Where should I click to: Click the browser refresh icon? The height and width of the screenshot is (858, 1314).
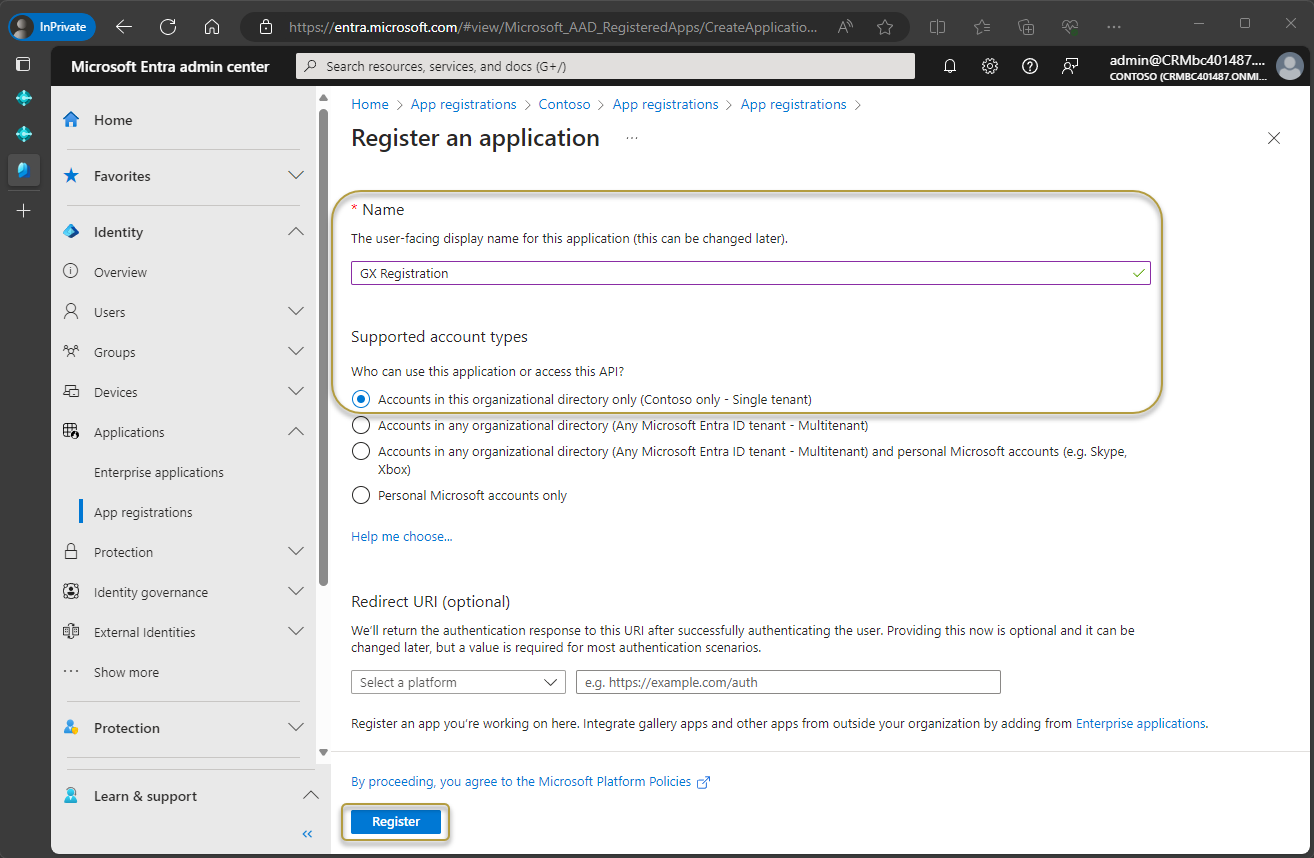pos(168,27)
